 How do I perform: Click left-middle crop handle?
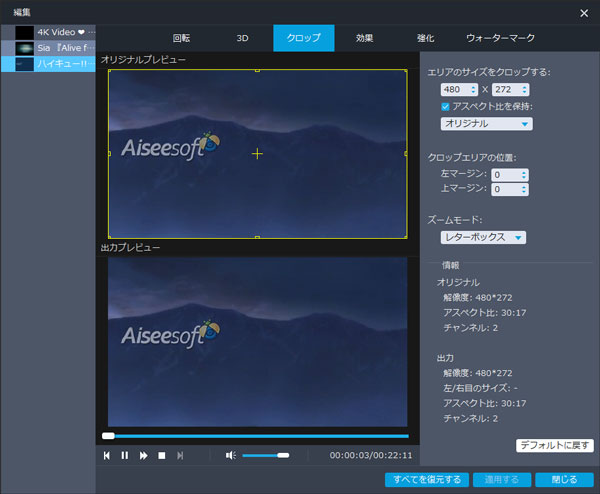pyautogui.click(x=109, y=154)
